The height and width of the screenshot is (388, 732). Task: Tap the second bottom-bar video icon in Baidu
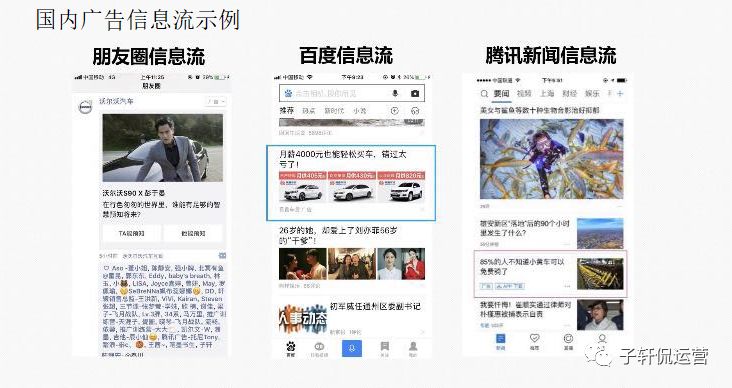click(319, 348)
